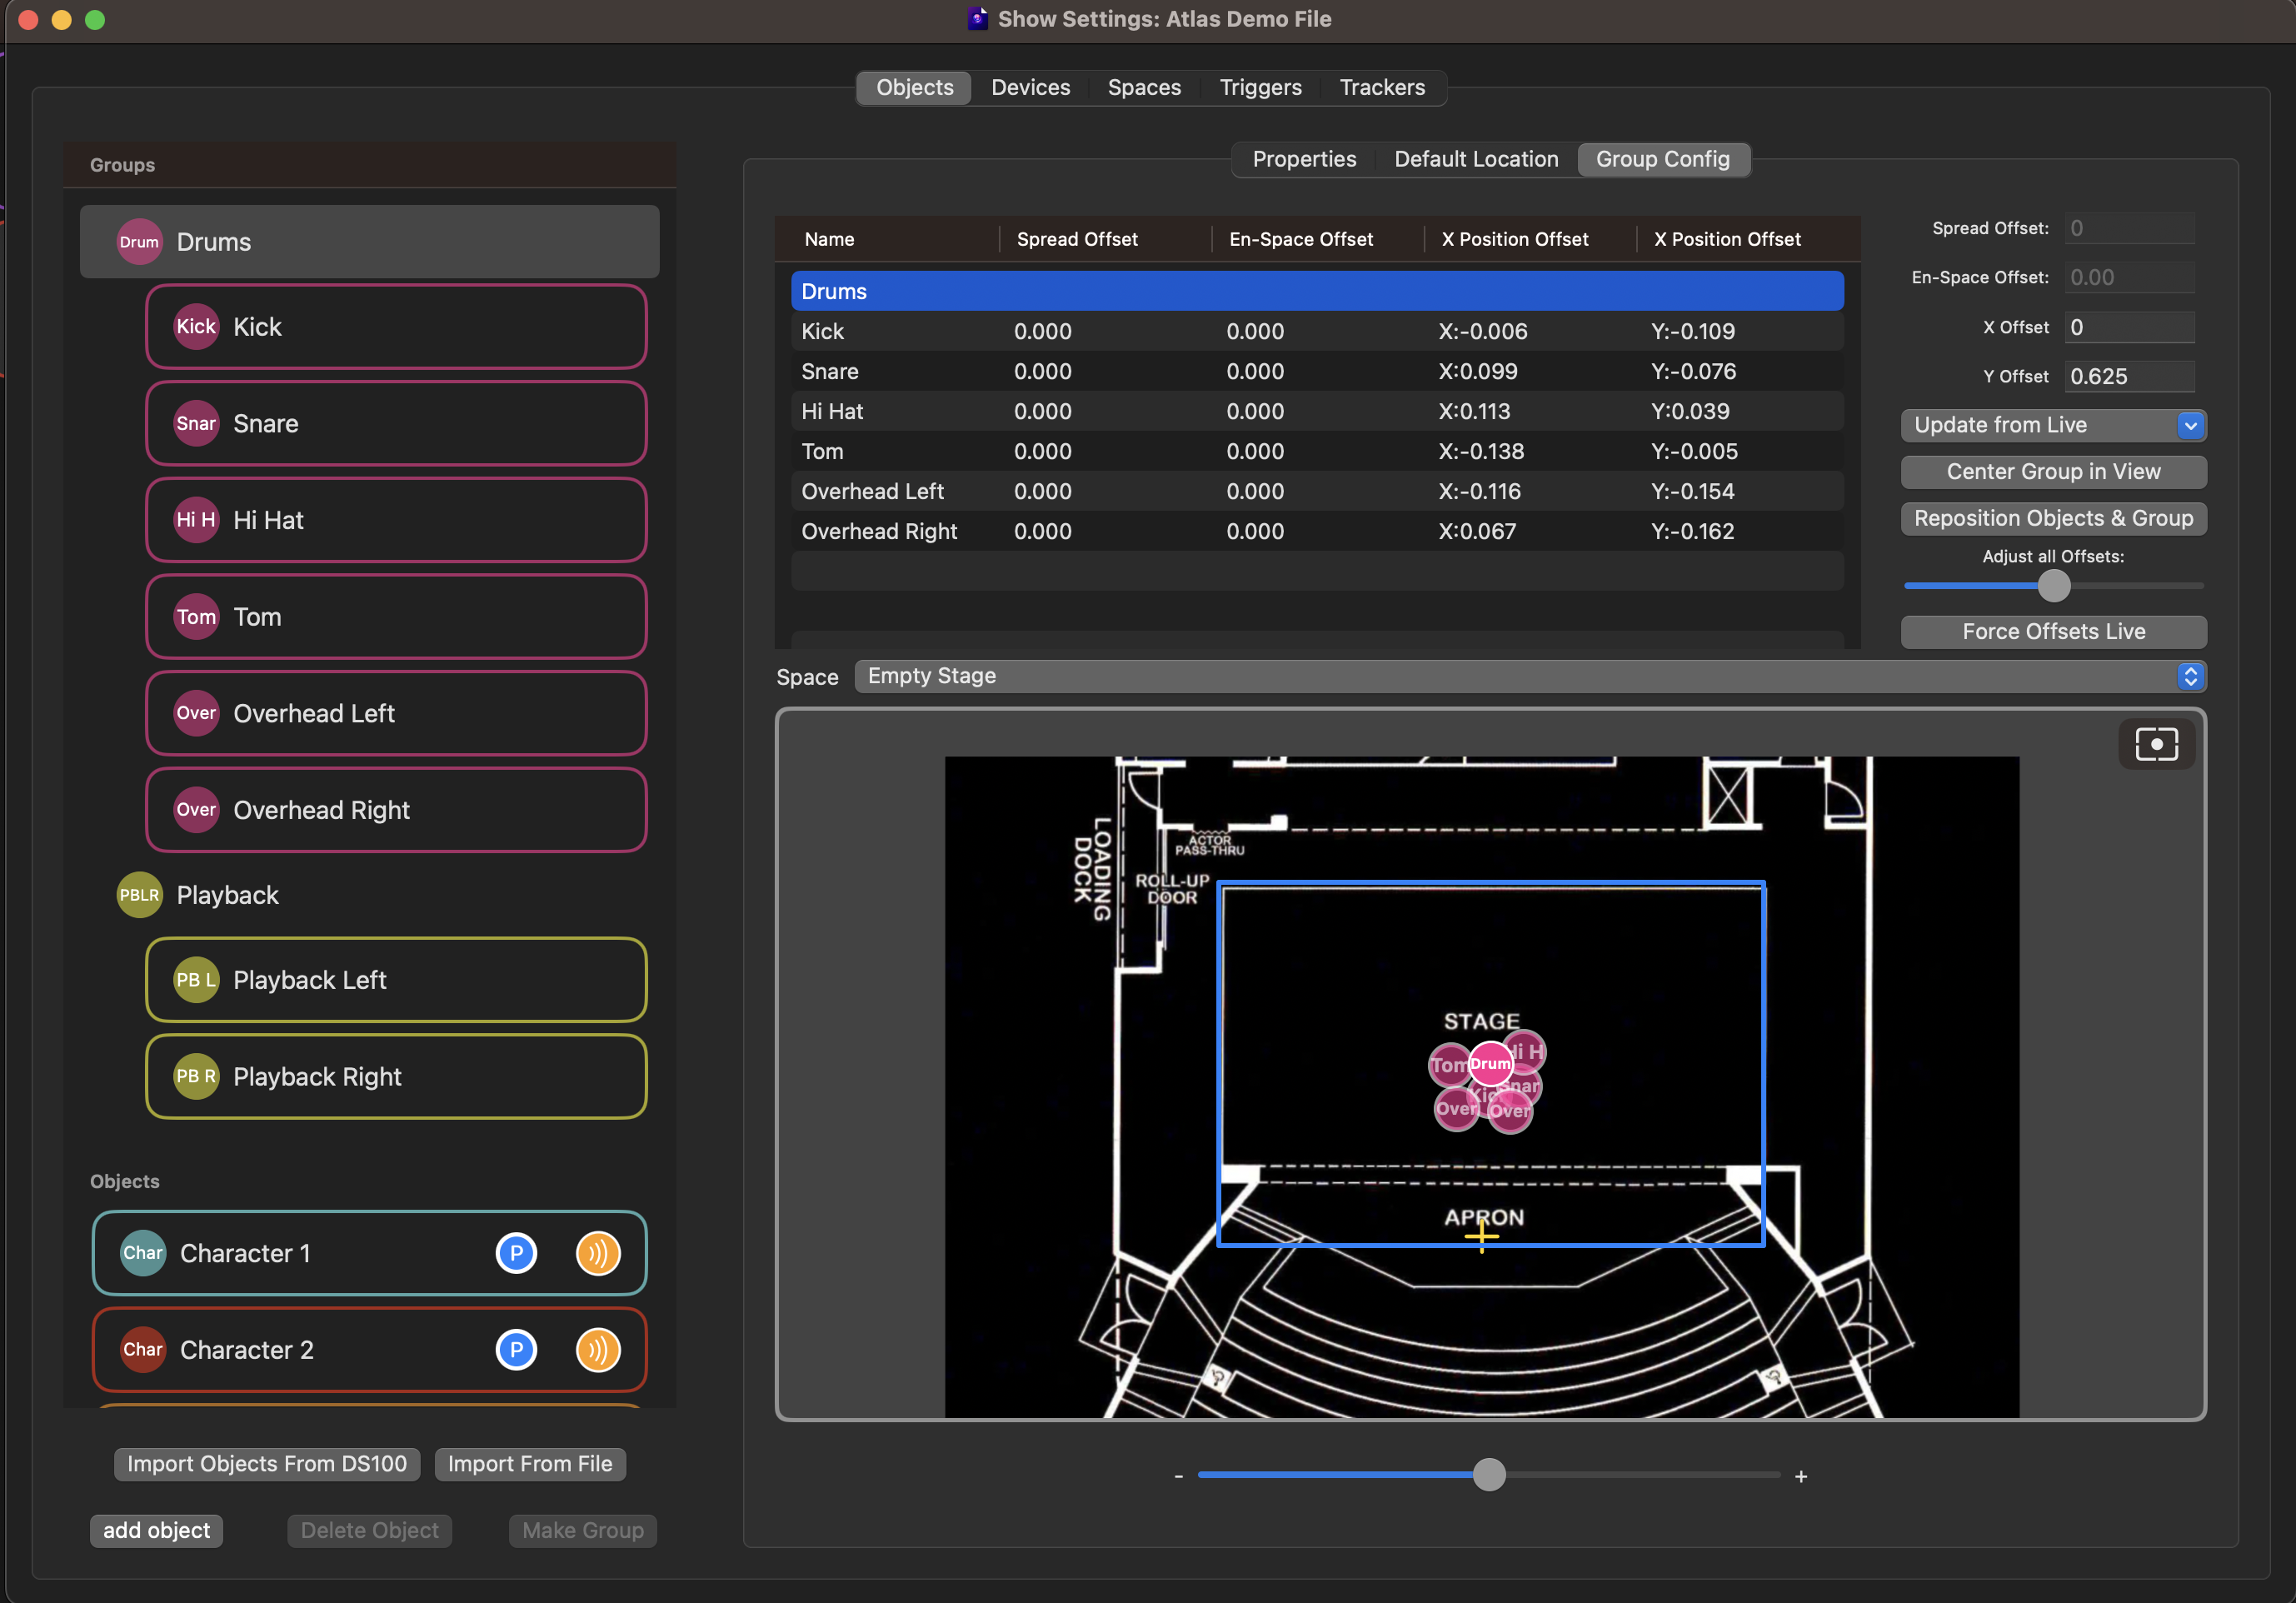2296x1603 pixels.
Task: Click the orange sound icon on Character 2
Action: [x=598, y=1350]
